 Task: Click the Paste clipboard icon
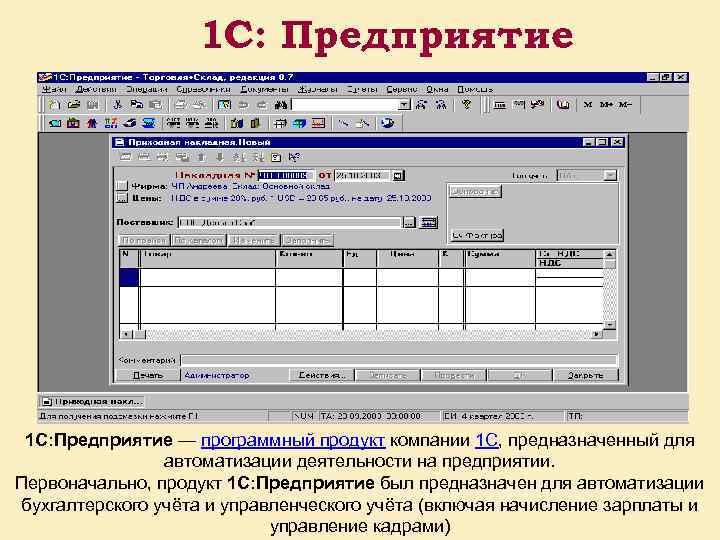pyautogui.click(x=156, y=105)
